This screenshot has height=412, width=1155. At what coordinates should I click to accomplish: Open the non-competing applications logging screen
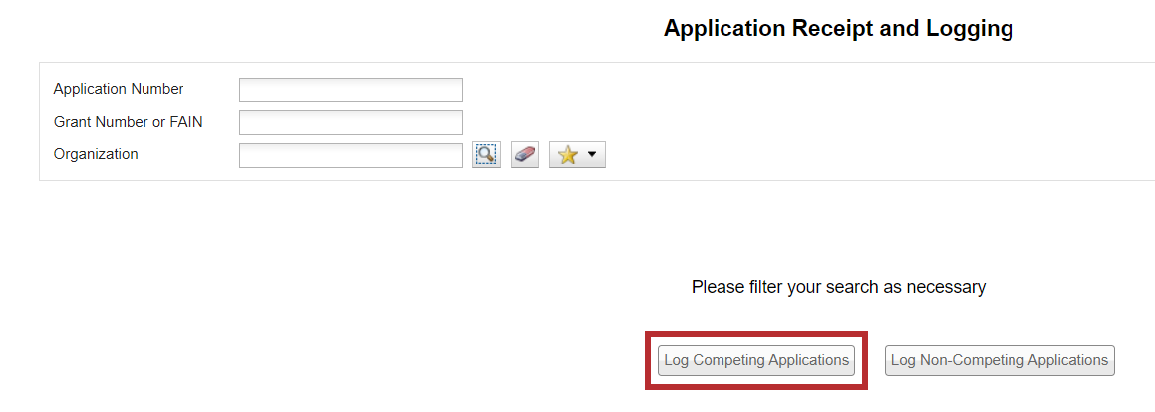point(999,360)
